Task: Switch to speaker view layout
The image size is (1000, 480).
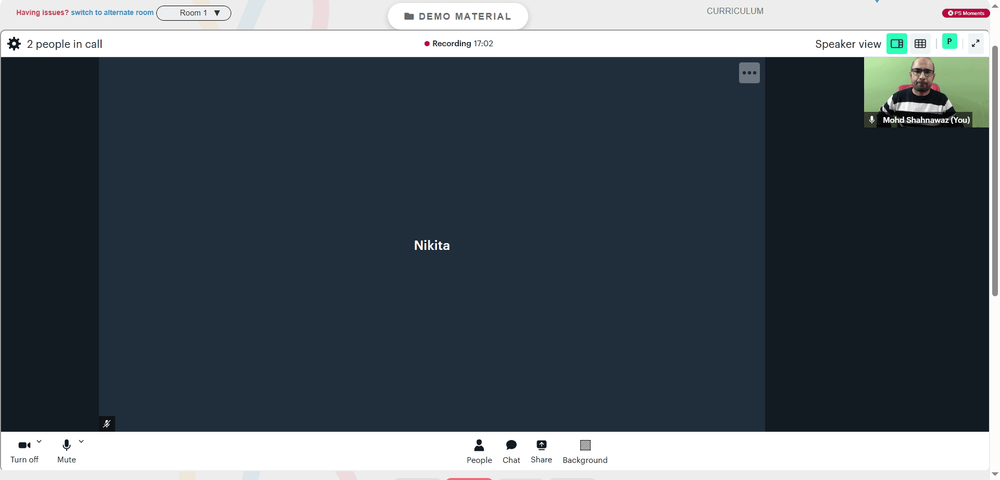Action: point(897,44)
